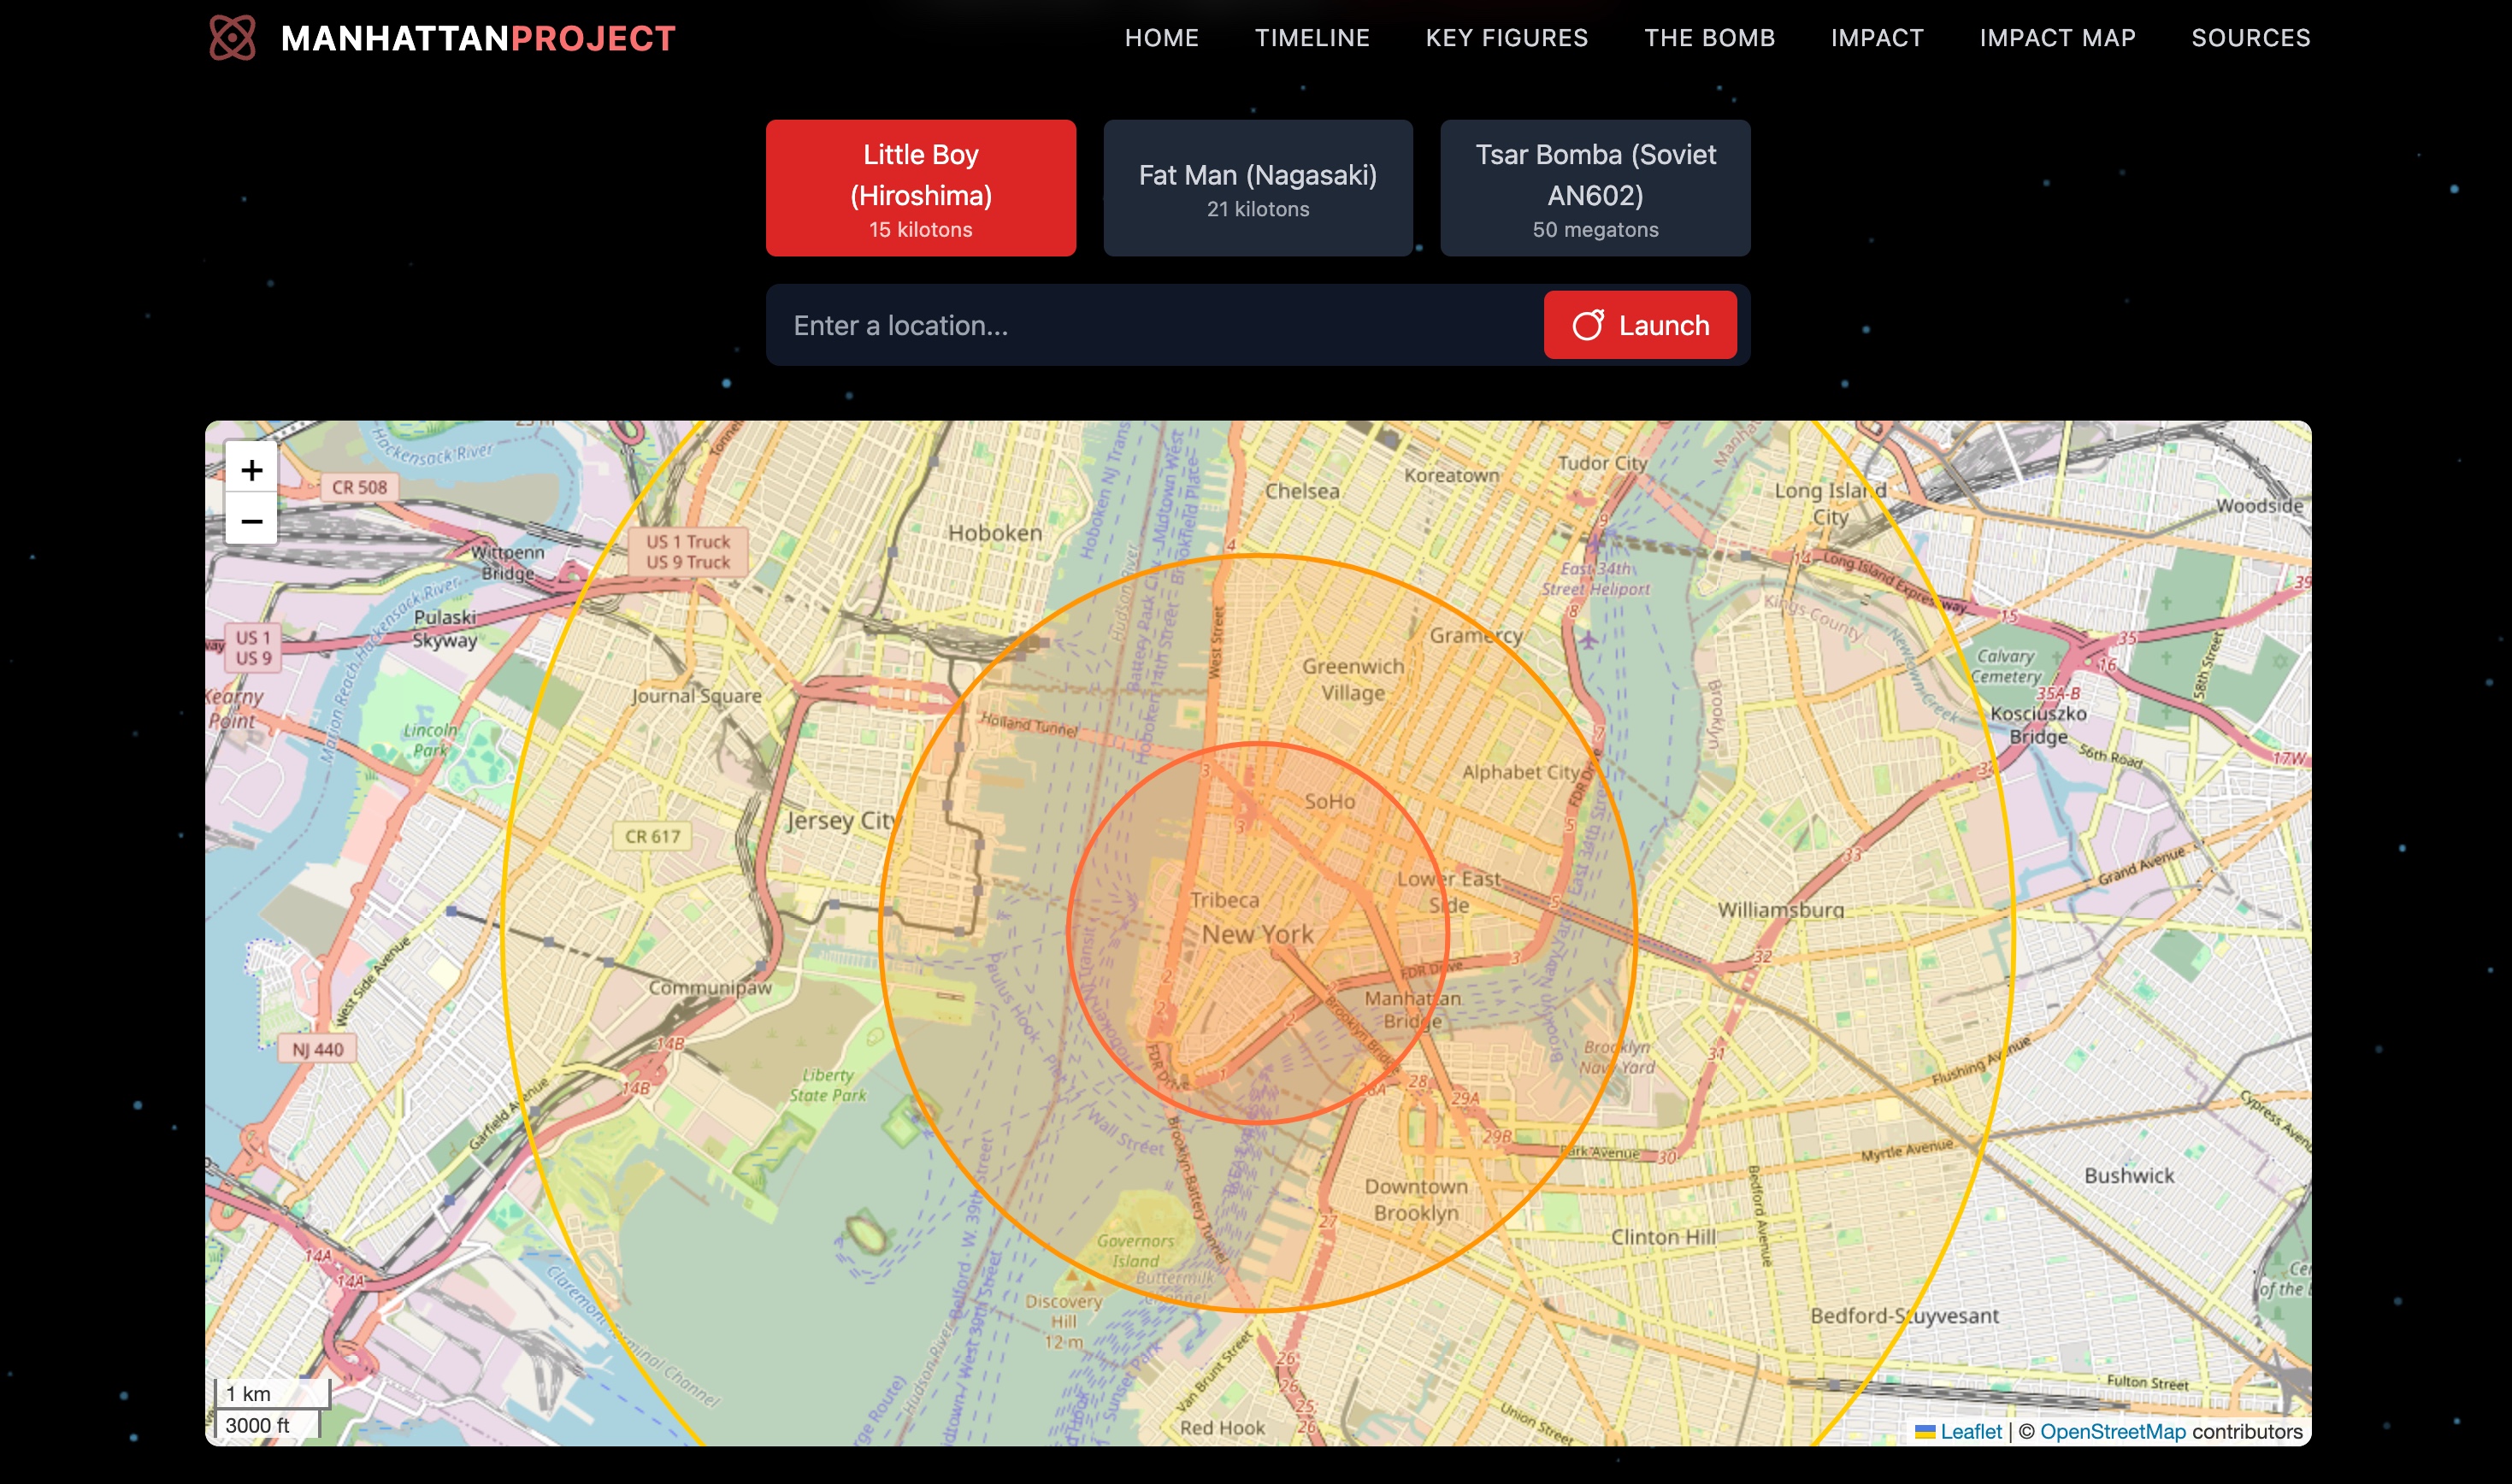The width and height of the screenshot is (2512, 1484).
Task: Zoom out on the map
Action: (251, 520)
